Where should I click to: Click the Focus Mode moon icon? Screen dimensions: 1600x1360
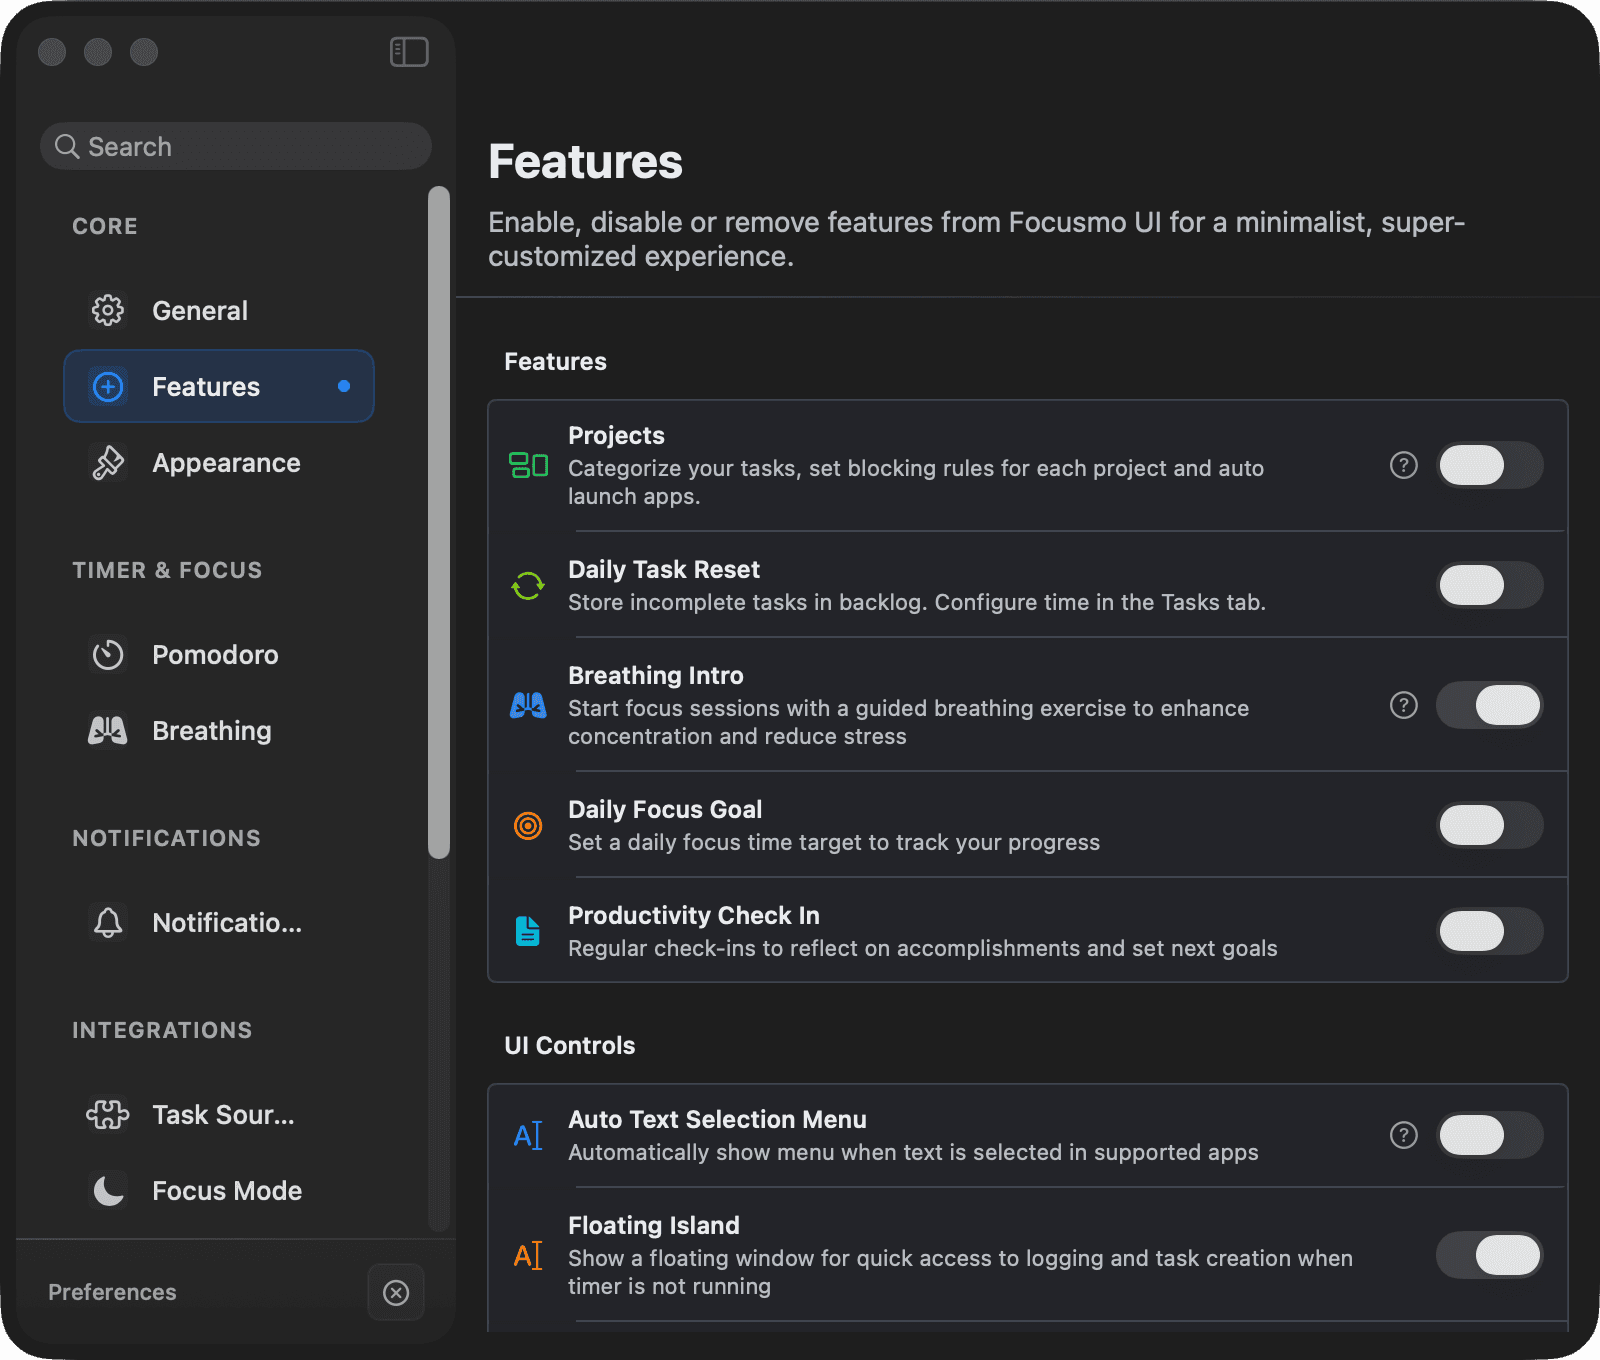point(108,1190)
